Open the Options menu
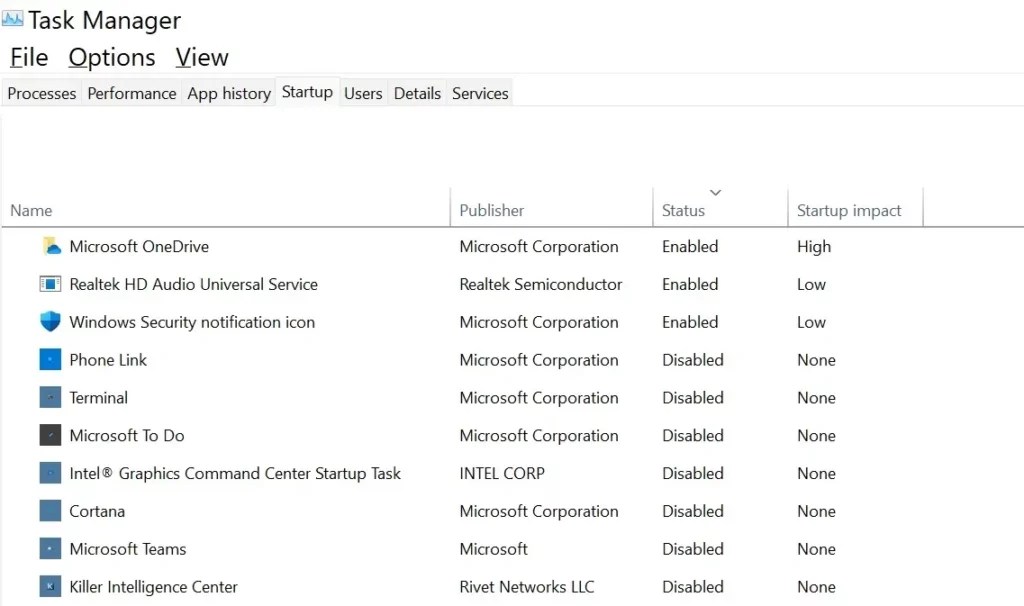This screenshot has height=606, width=1024. coord(111,57)
